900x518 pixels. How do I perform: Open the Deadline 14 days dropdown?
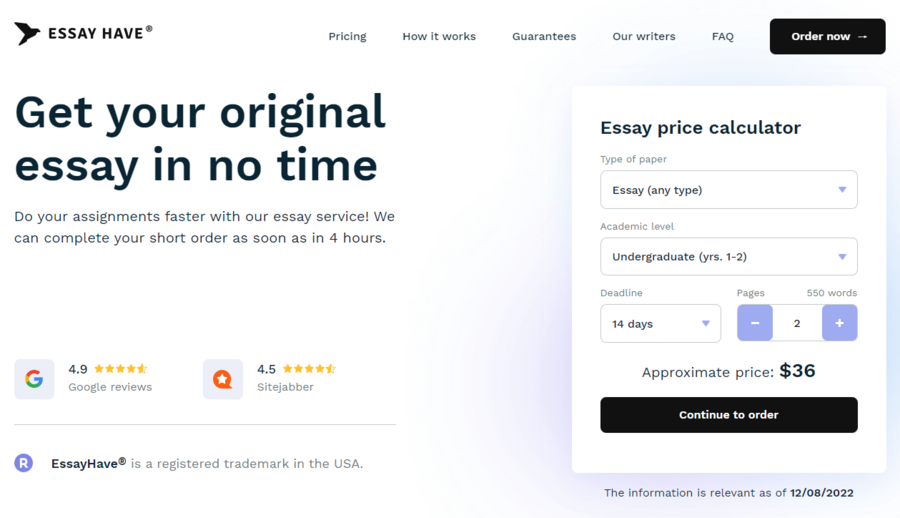(x=661, y=323)
